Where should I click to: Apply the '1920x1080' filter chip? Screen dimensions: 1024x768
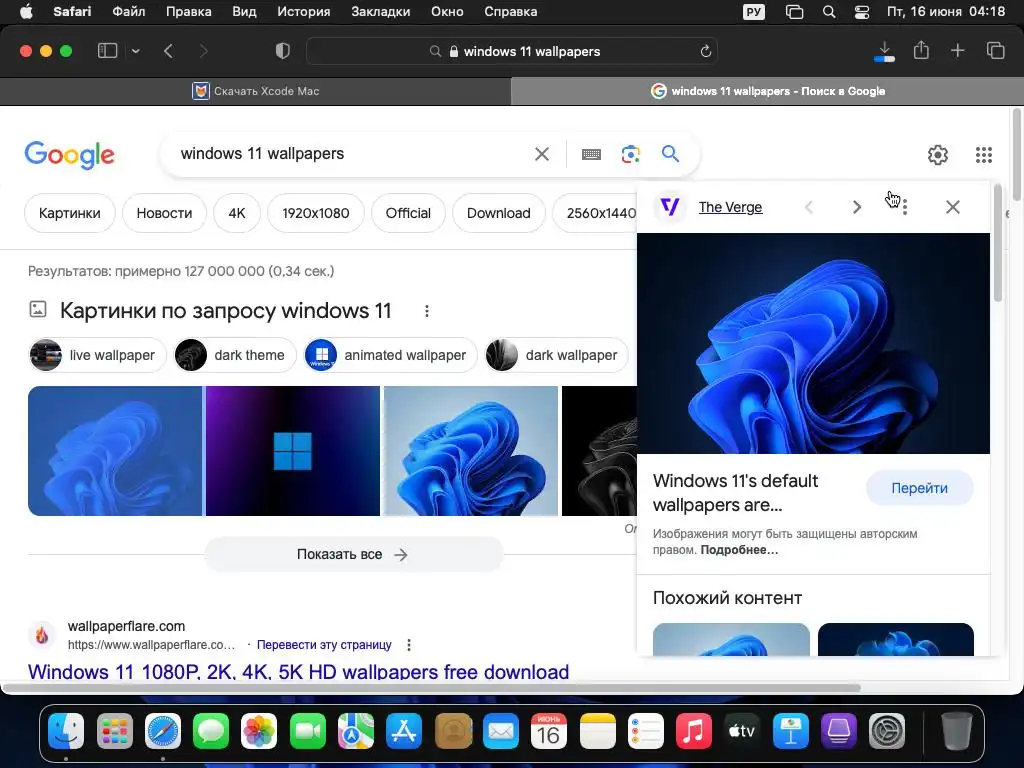coord(315,213)
